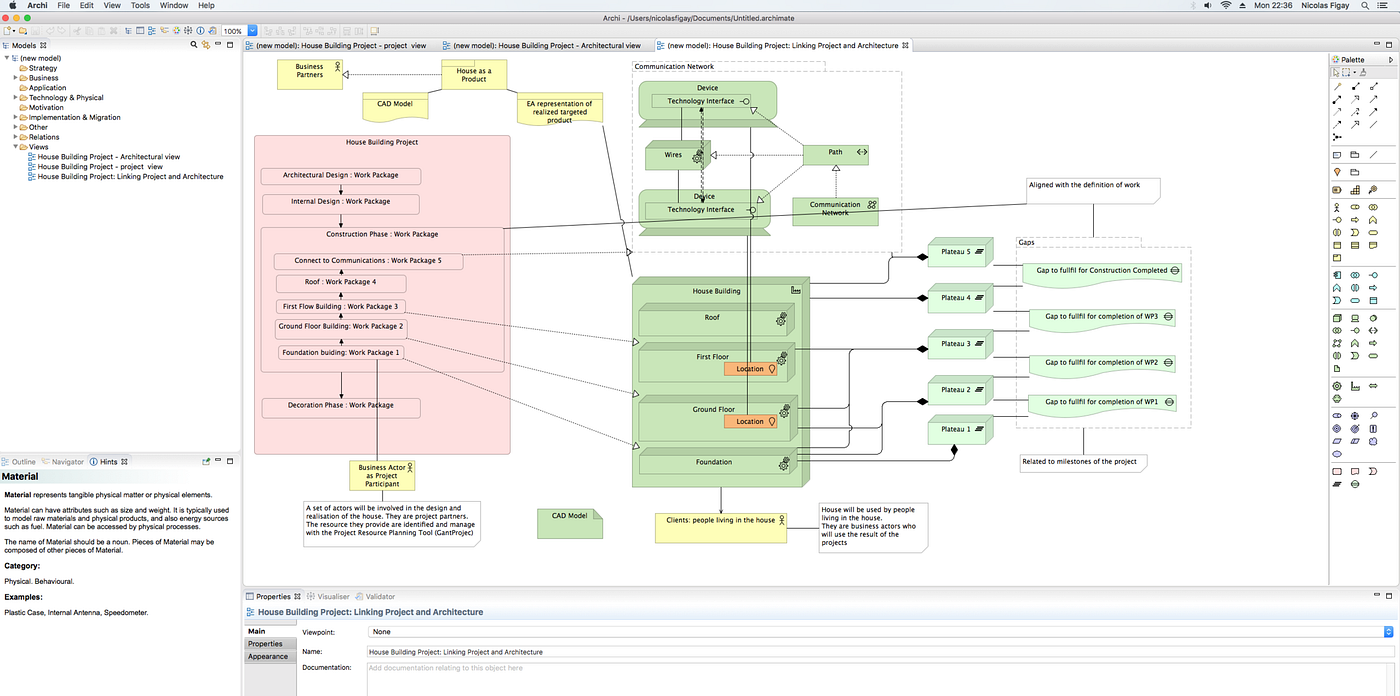The width and height of the screenshot is (1400, 696).
Task: Select the Location pin icon in Palette
Action: click(x=1337, y=172)
